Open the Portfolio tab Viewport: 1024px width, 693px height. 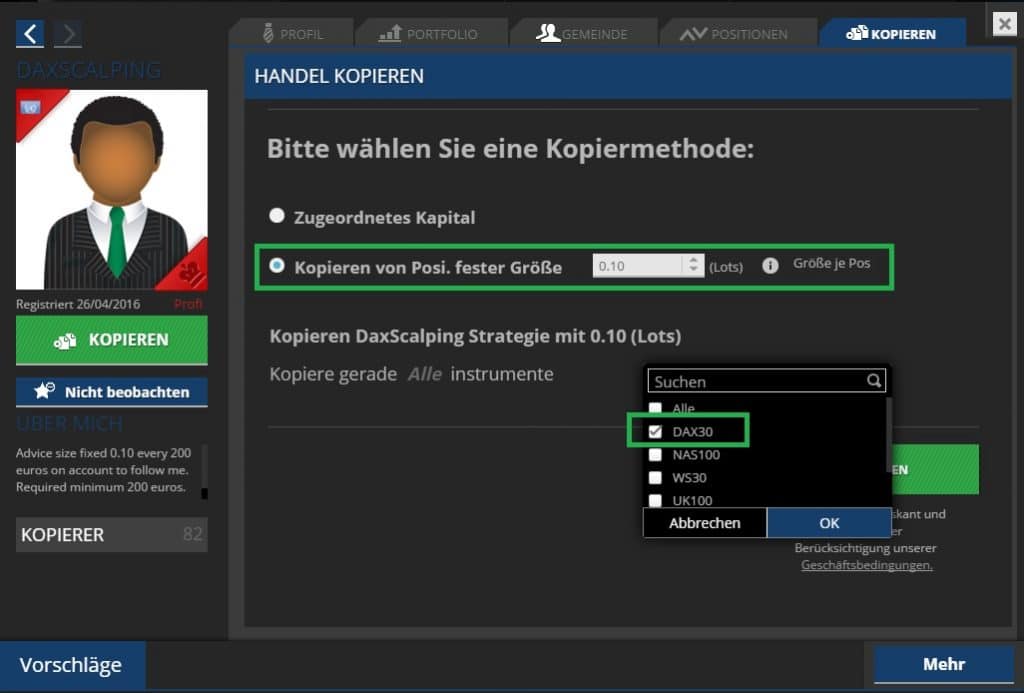coord(429,34)
